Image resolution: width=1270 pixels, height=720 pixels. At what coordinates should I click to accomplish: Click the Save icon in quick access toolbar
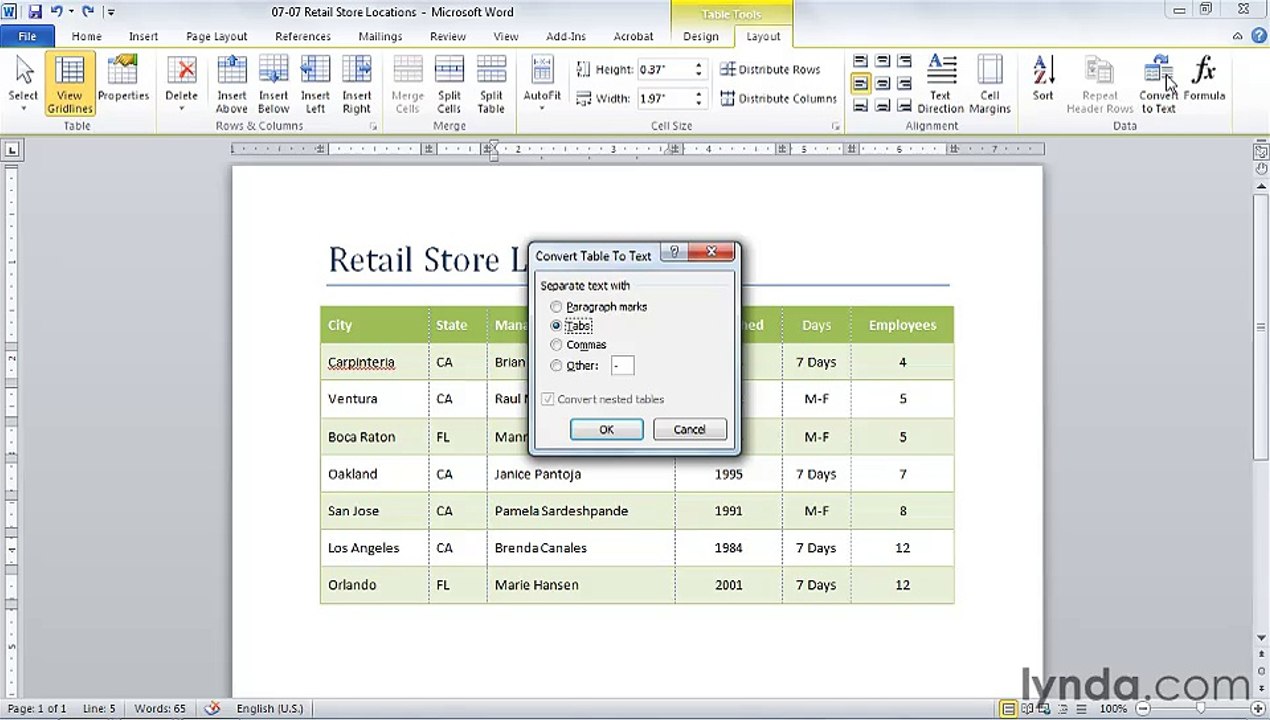click(36, 12)
